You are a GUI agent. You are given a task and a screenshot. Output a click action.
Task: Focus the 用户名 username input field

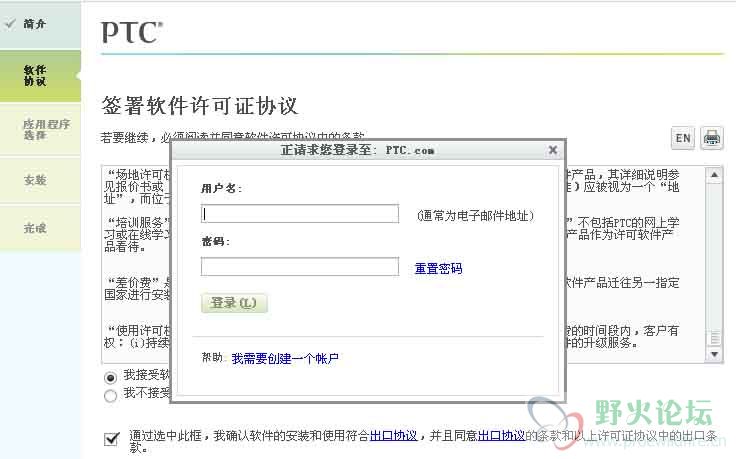pos(300,214)
